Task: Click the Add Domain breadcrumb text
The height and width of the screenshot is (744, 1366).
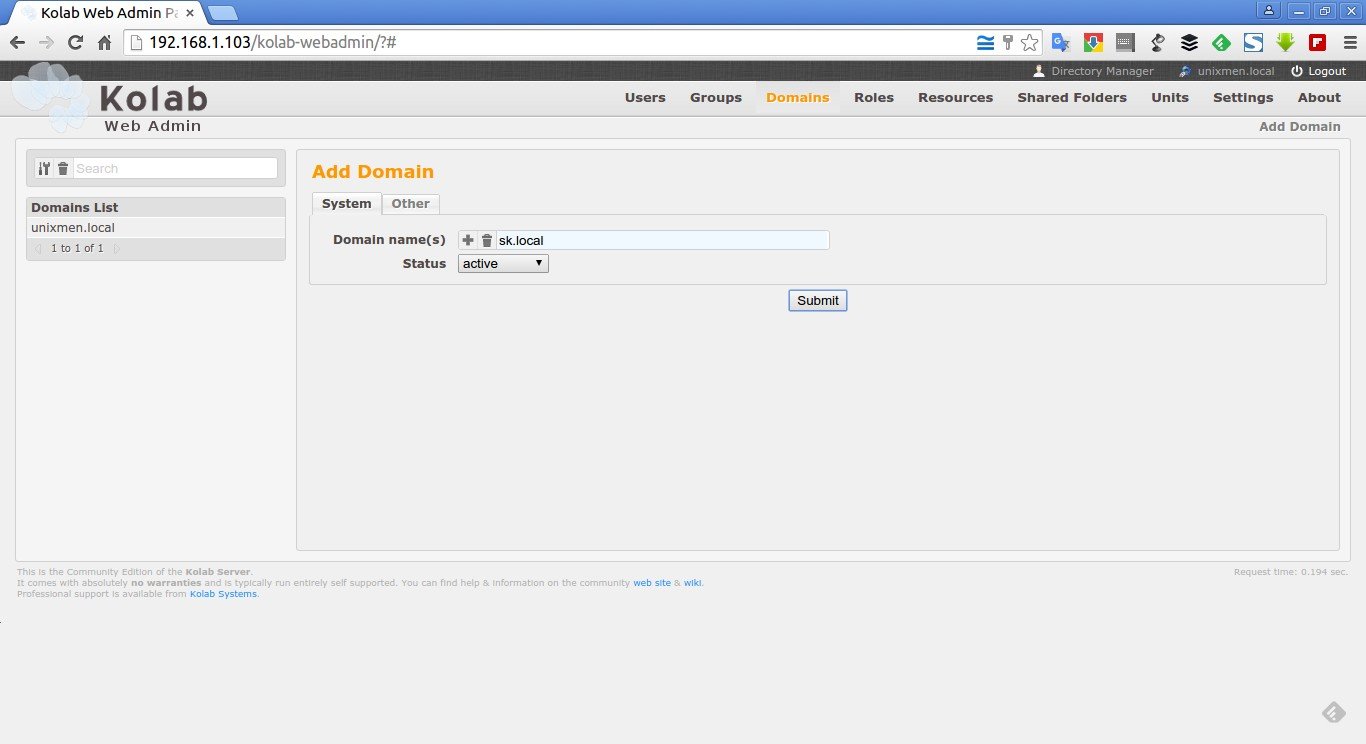Action: pyautogui.click(x=1299, y=127)
